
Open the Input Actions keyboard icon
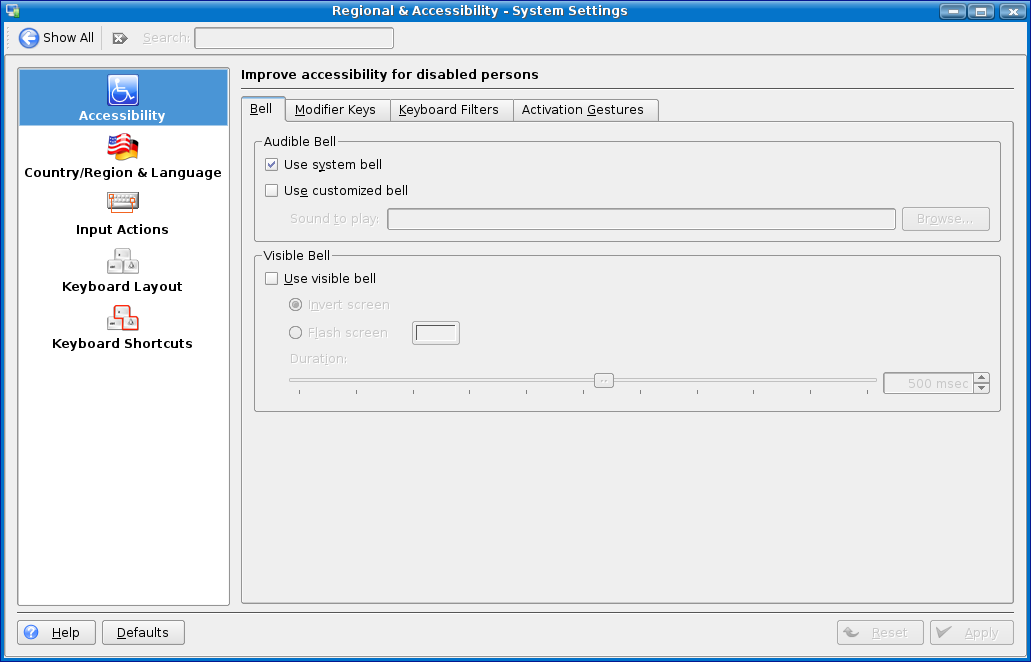pyautogui.click(x=123, y=204)
